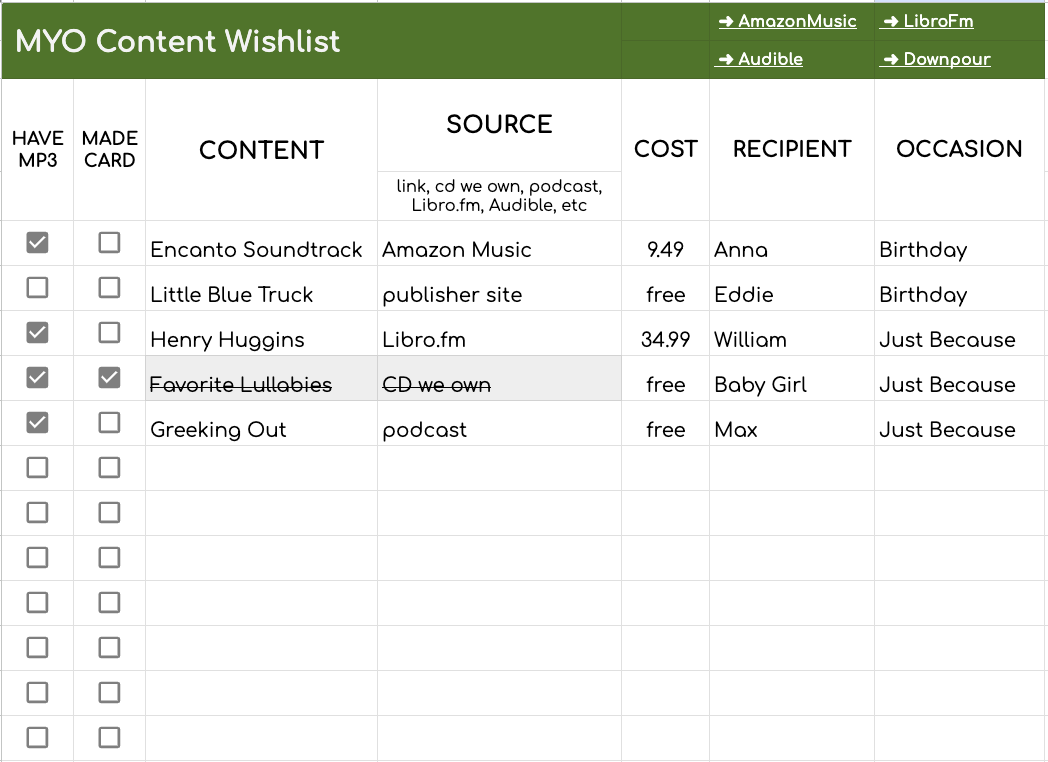
Task: Select the Max recipient cell
Action: 792,423
